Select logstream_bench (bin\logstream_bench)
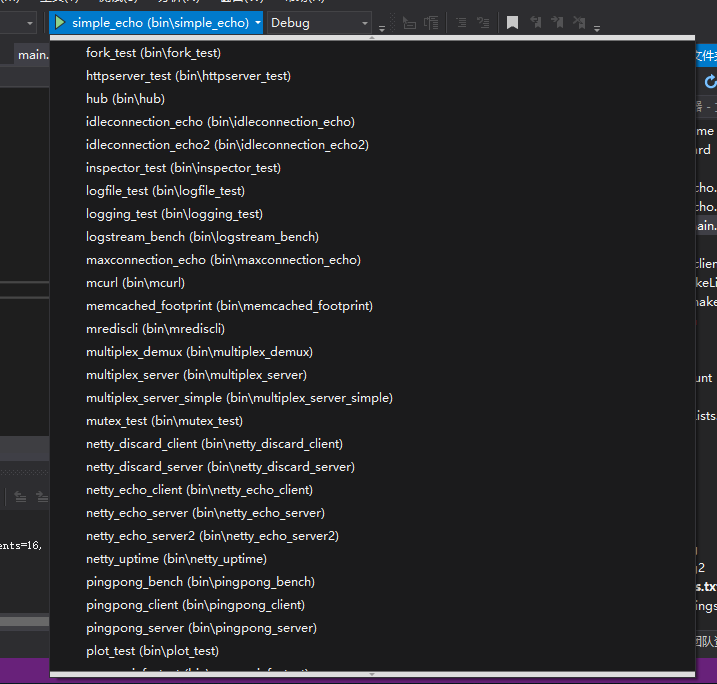The width and height of the screenshot is (717, 684). point(372,237)
